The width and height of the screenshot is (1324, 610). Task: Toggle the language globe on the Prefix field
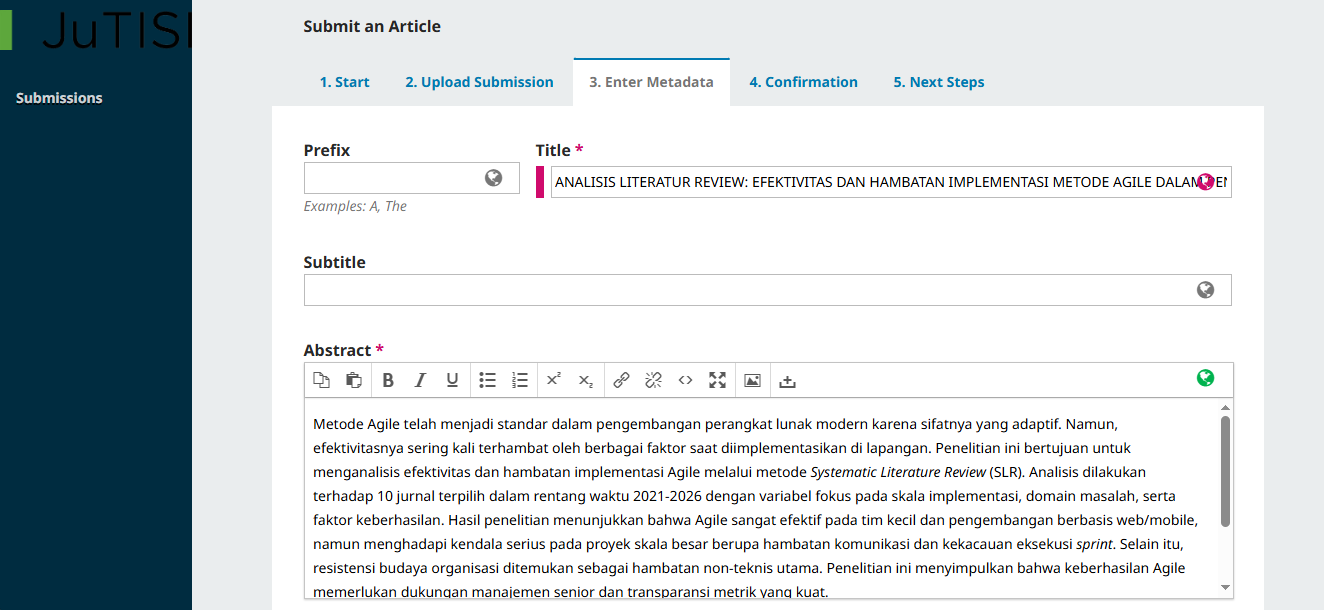492,178
